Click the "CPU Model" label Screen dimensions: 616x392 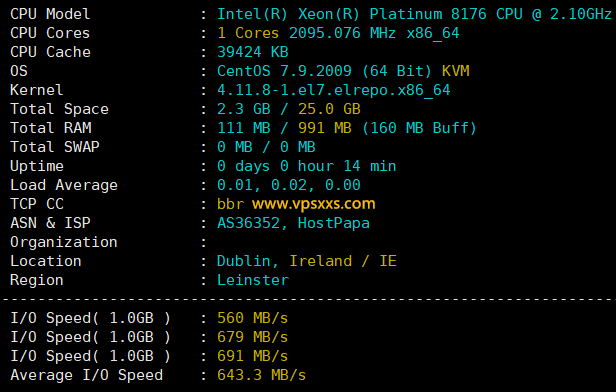[50, 14]
